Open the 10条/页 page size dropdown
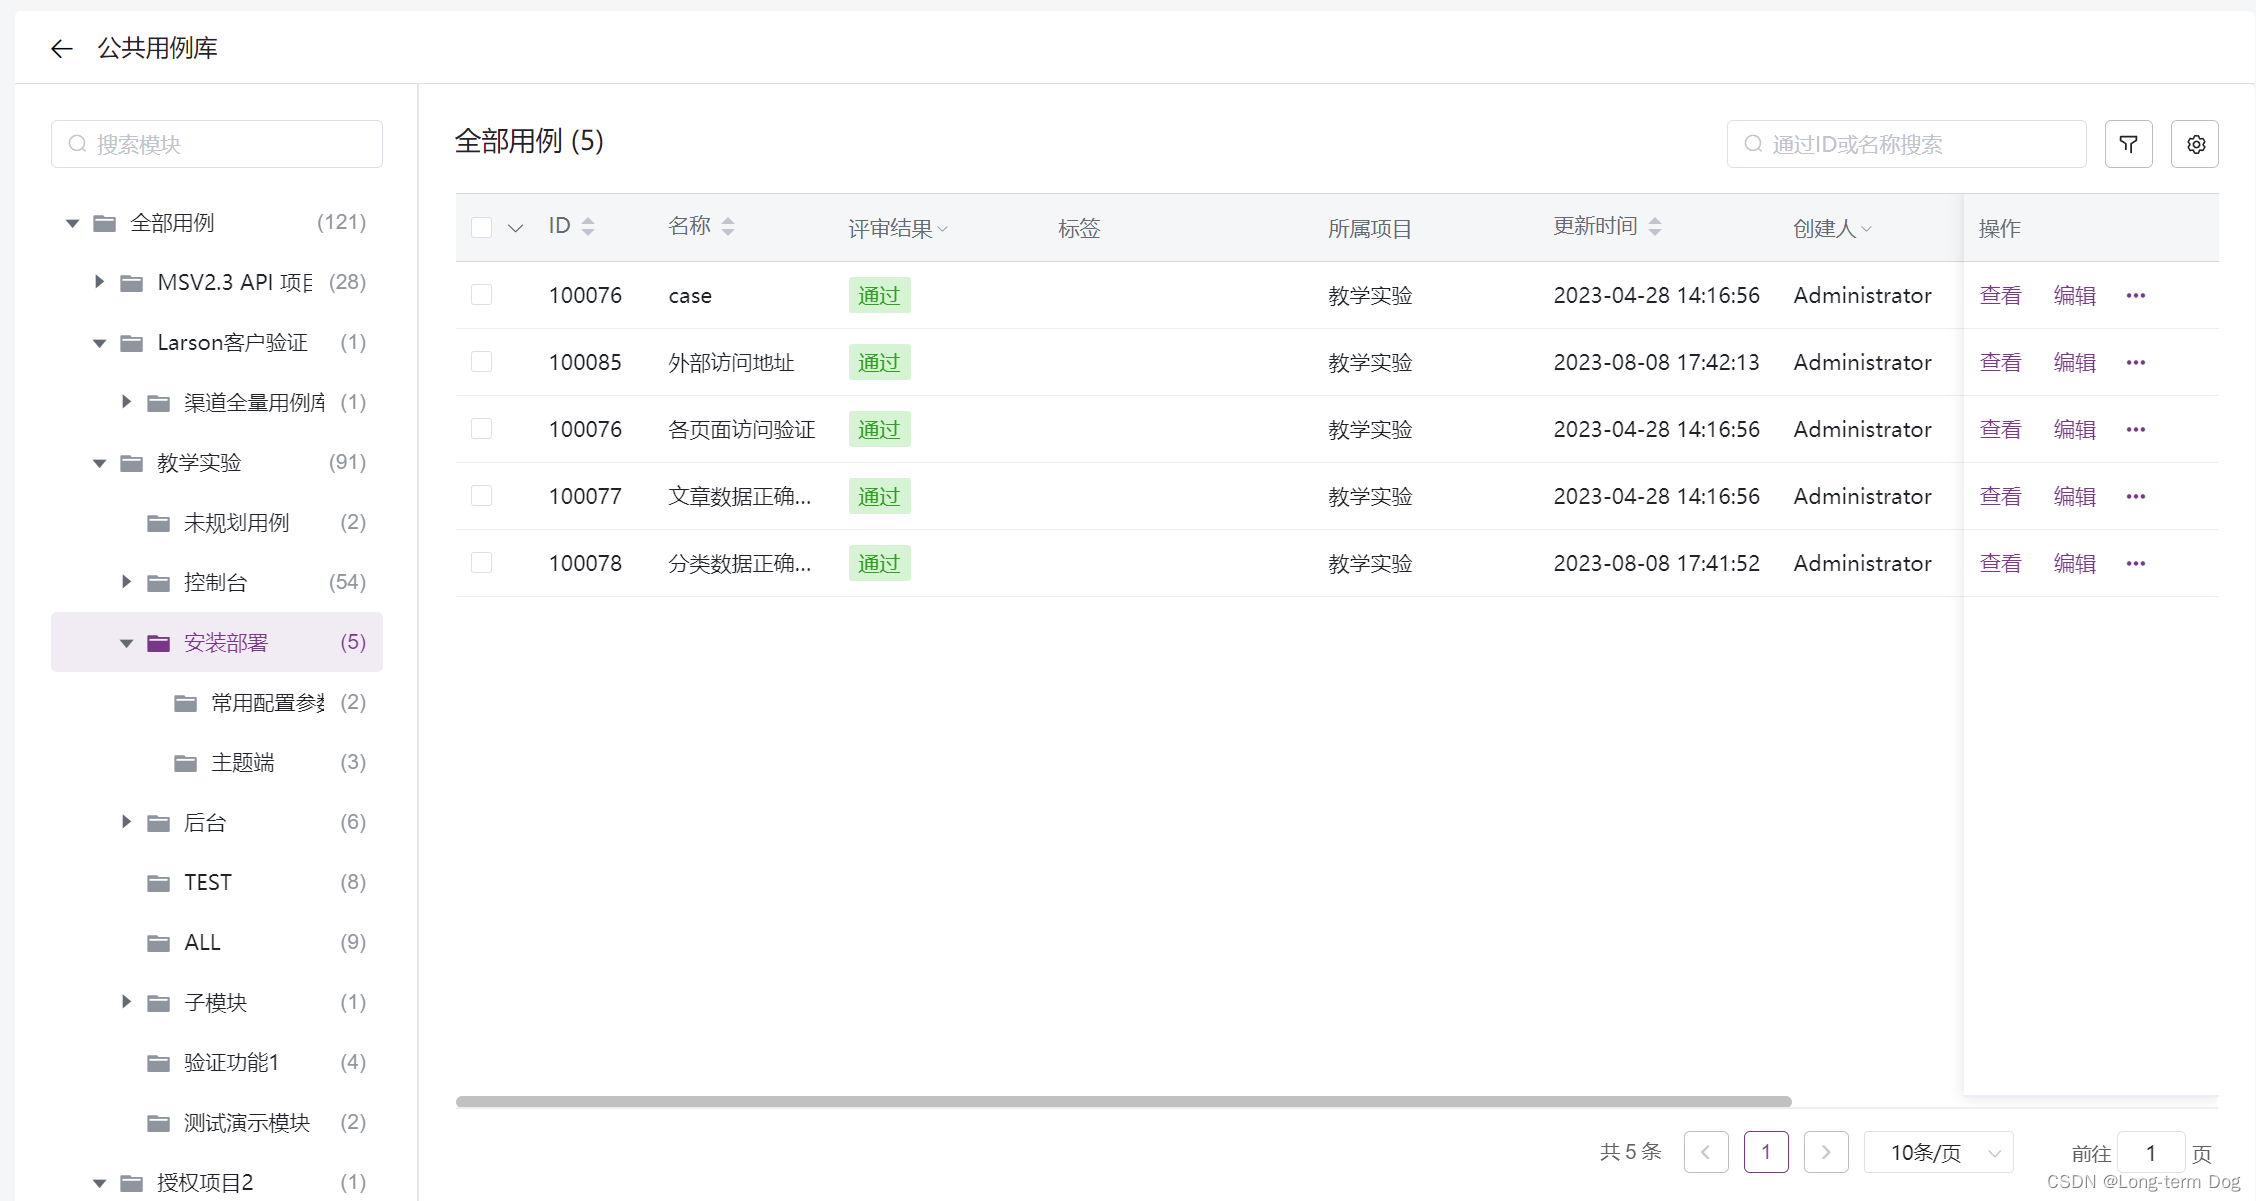The height and width of the screenshot is (1201, 2256). (1938, 1152)
